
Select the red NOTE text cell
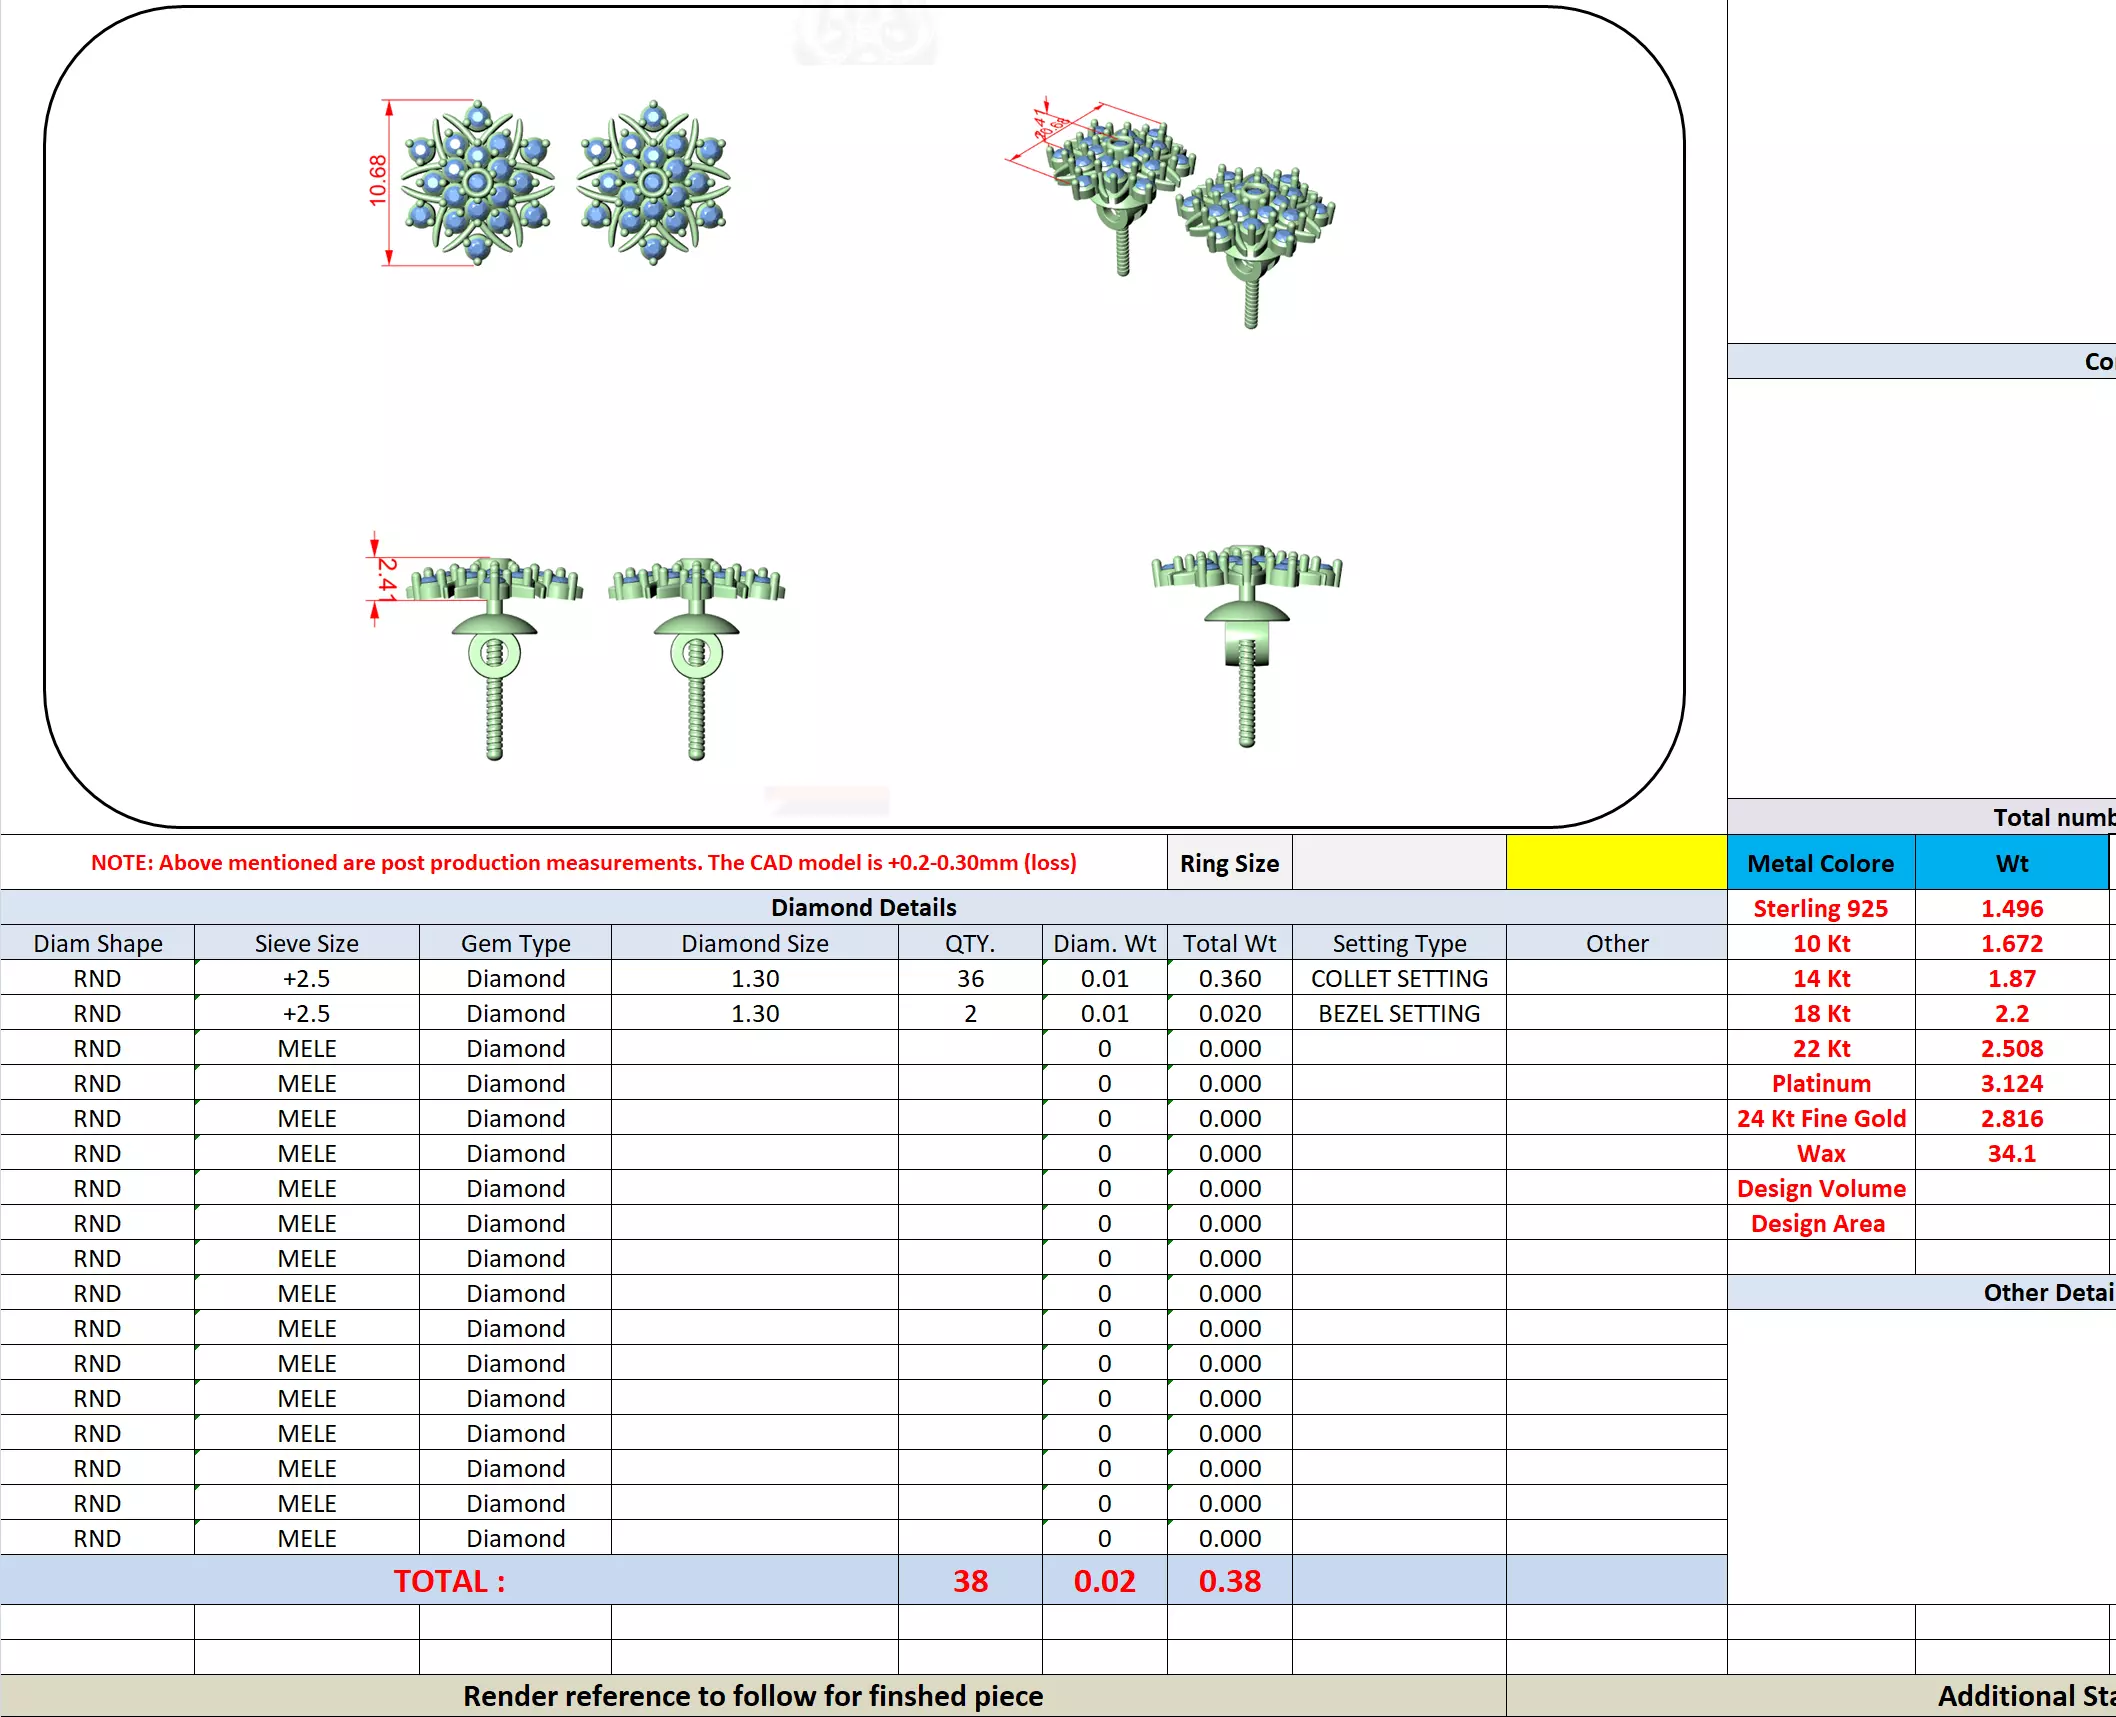point(583,862)
